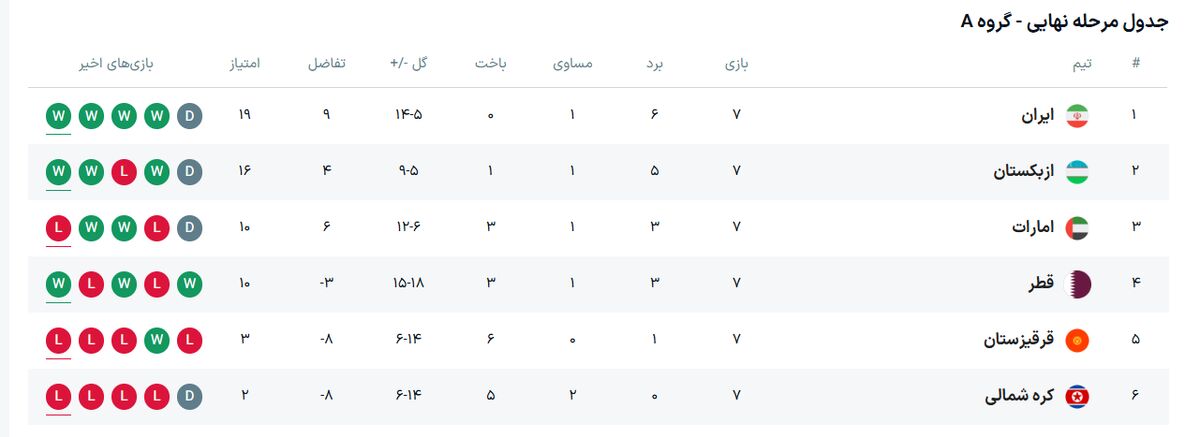Click the UAE flag icon

click(x=1076, y=227)
